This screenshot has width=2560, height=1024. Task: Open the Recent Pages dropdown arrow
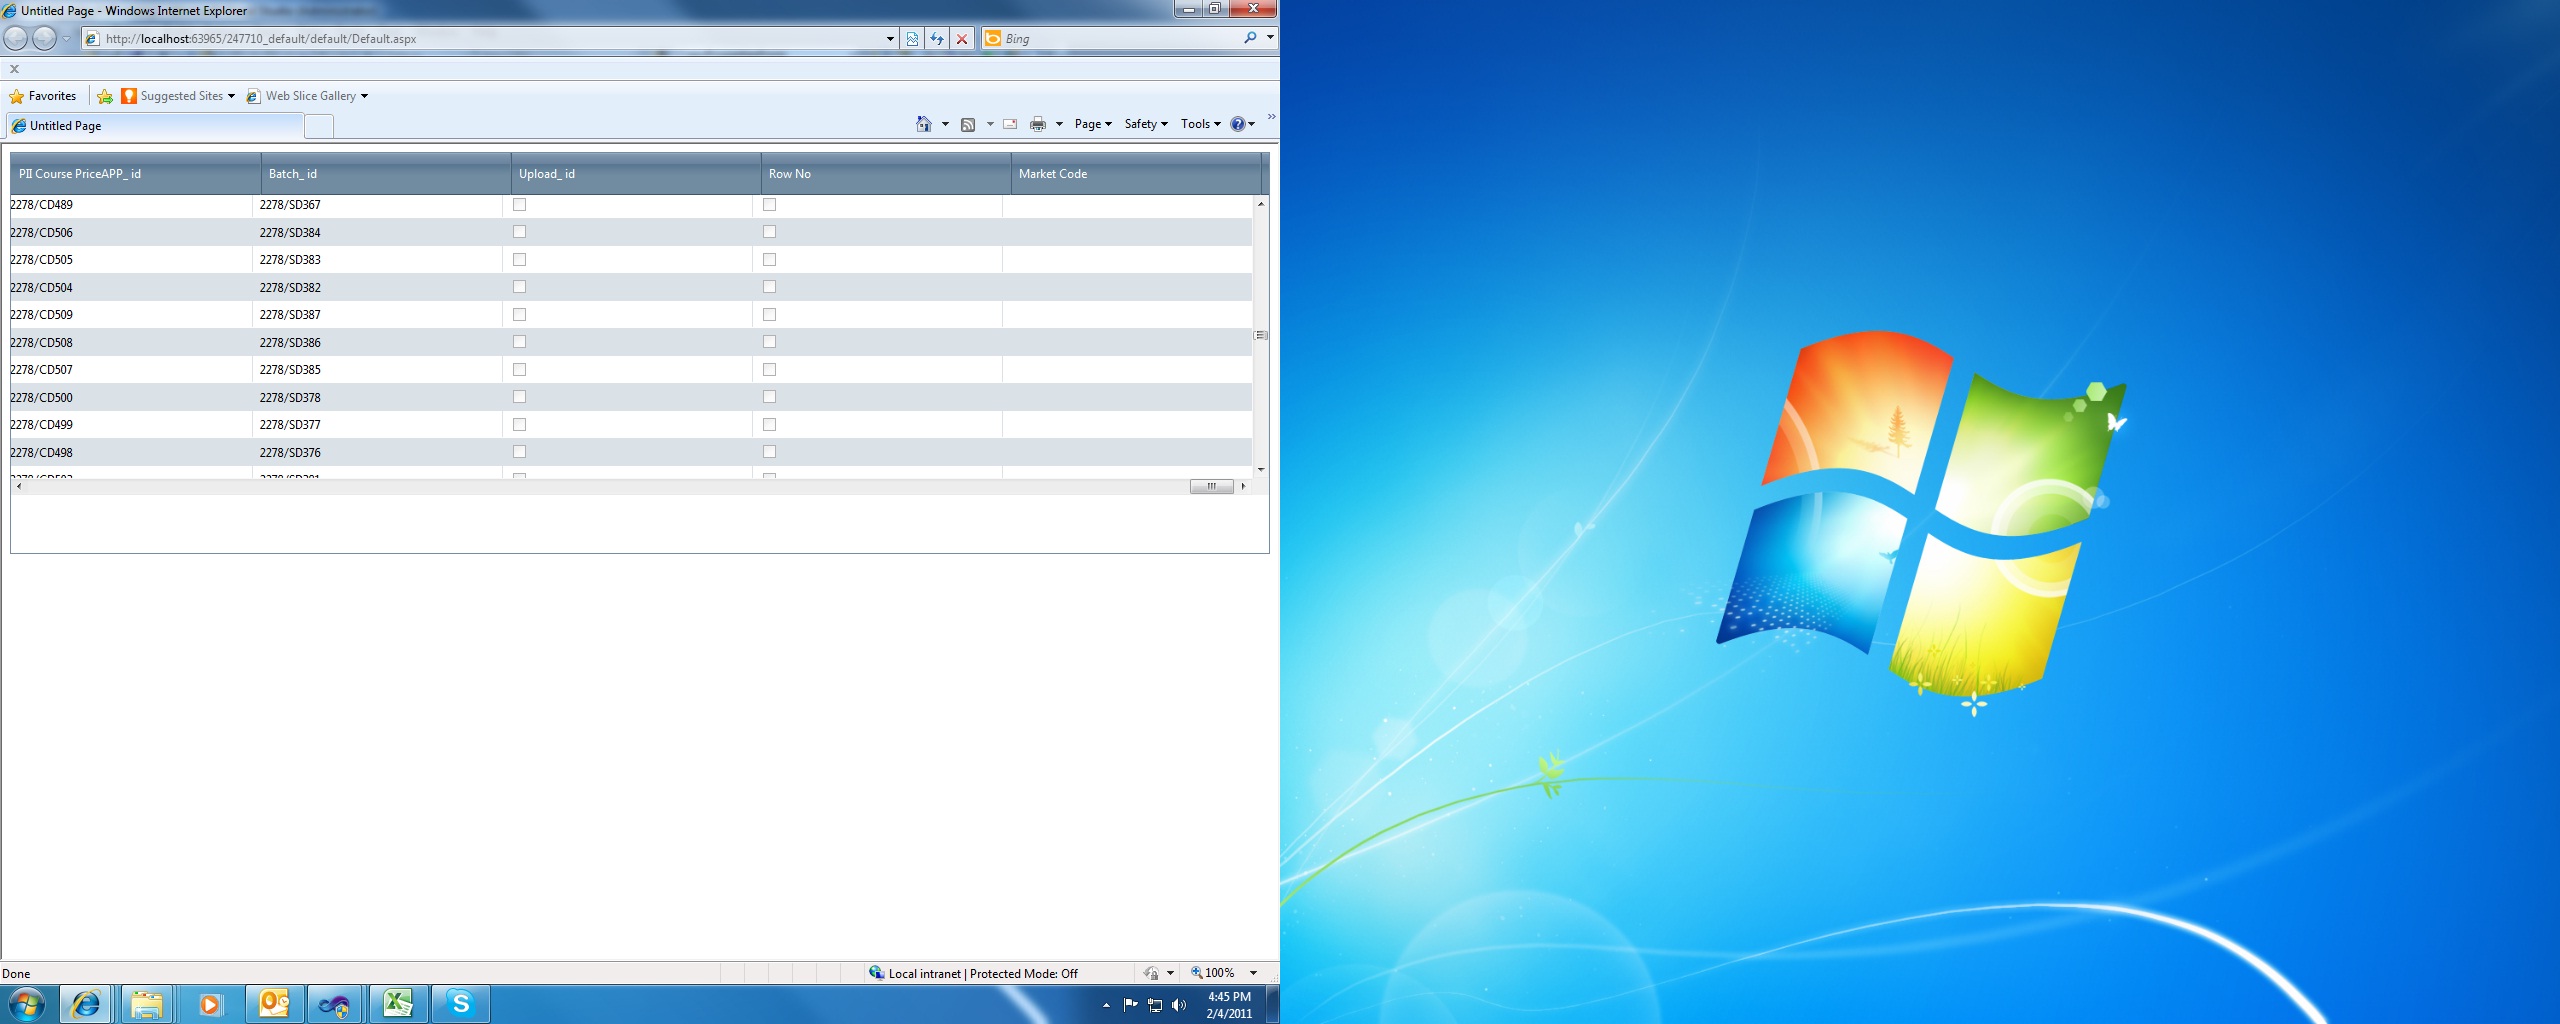[66, 39]
